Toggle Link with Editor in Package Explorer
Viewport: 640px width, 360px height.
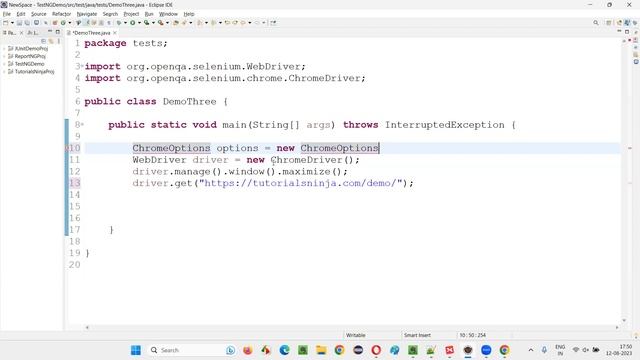[51, 41]
